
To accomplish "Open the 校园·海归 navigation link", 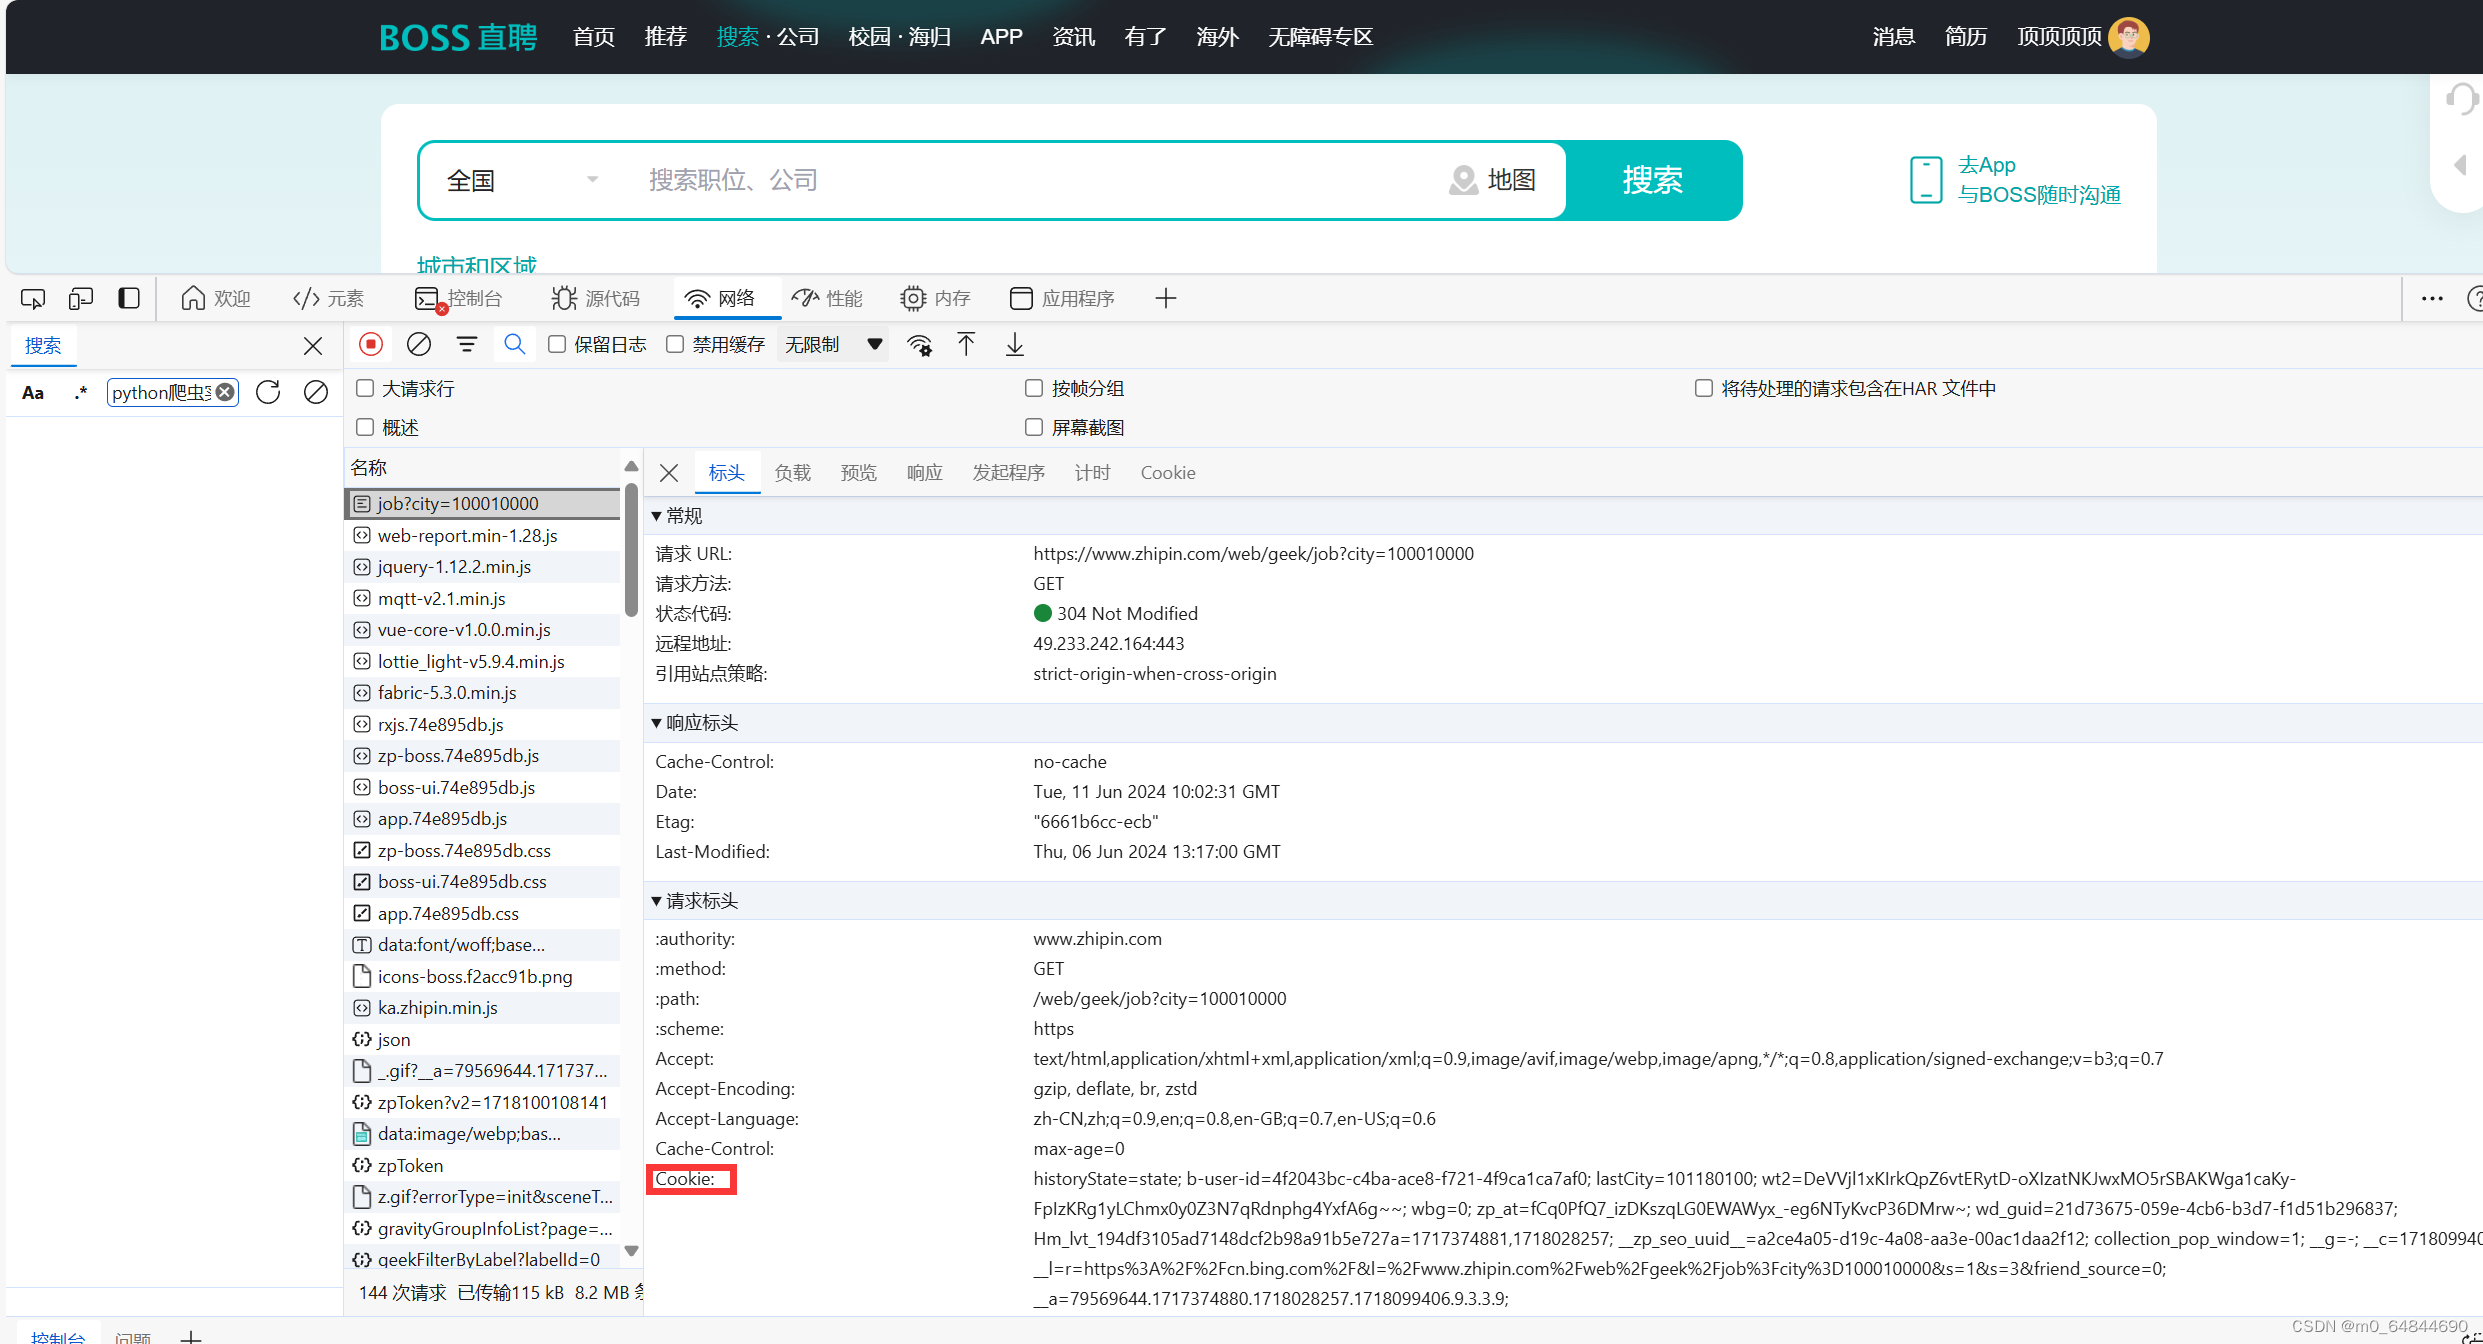I will (x=899, y=37).
